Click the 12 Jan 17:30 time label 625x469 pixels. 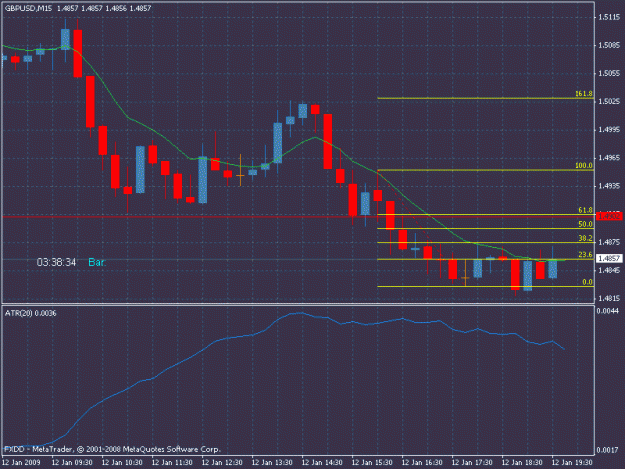[472, 463]
